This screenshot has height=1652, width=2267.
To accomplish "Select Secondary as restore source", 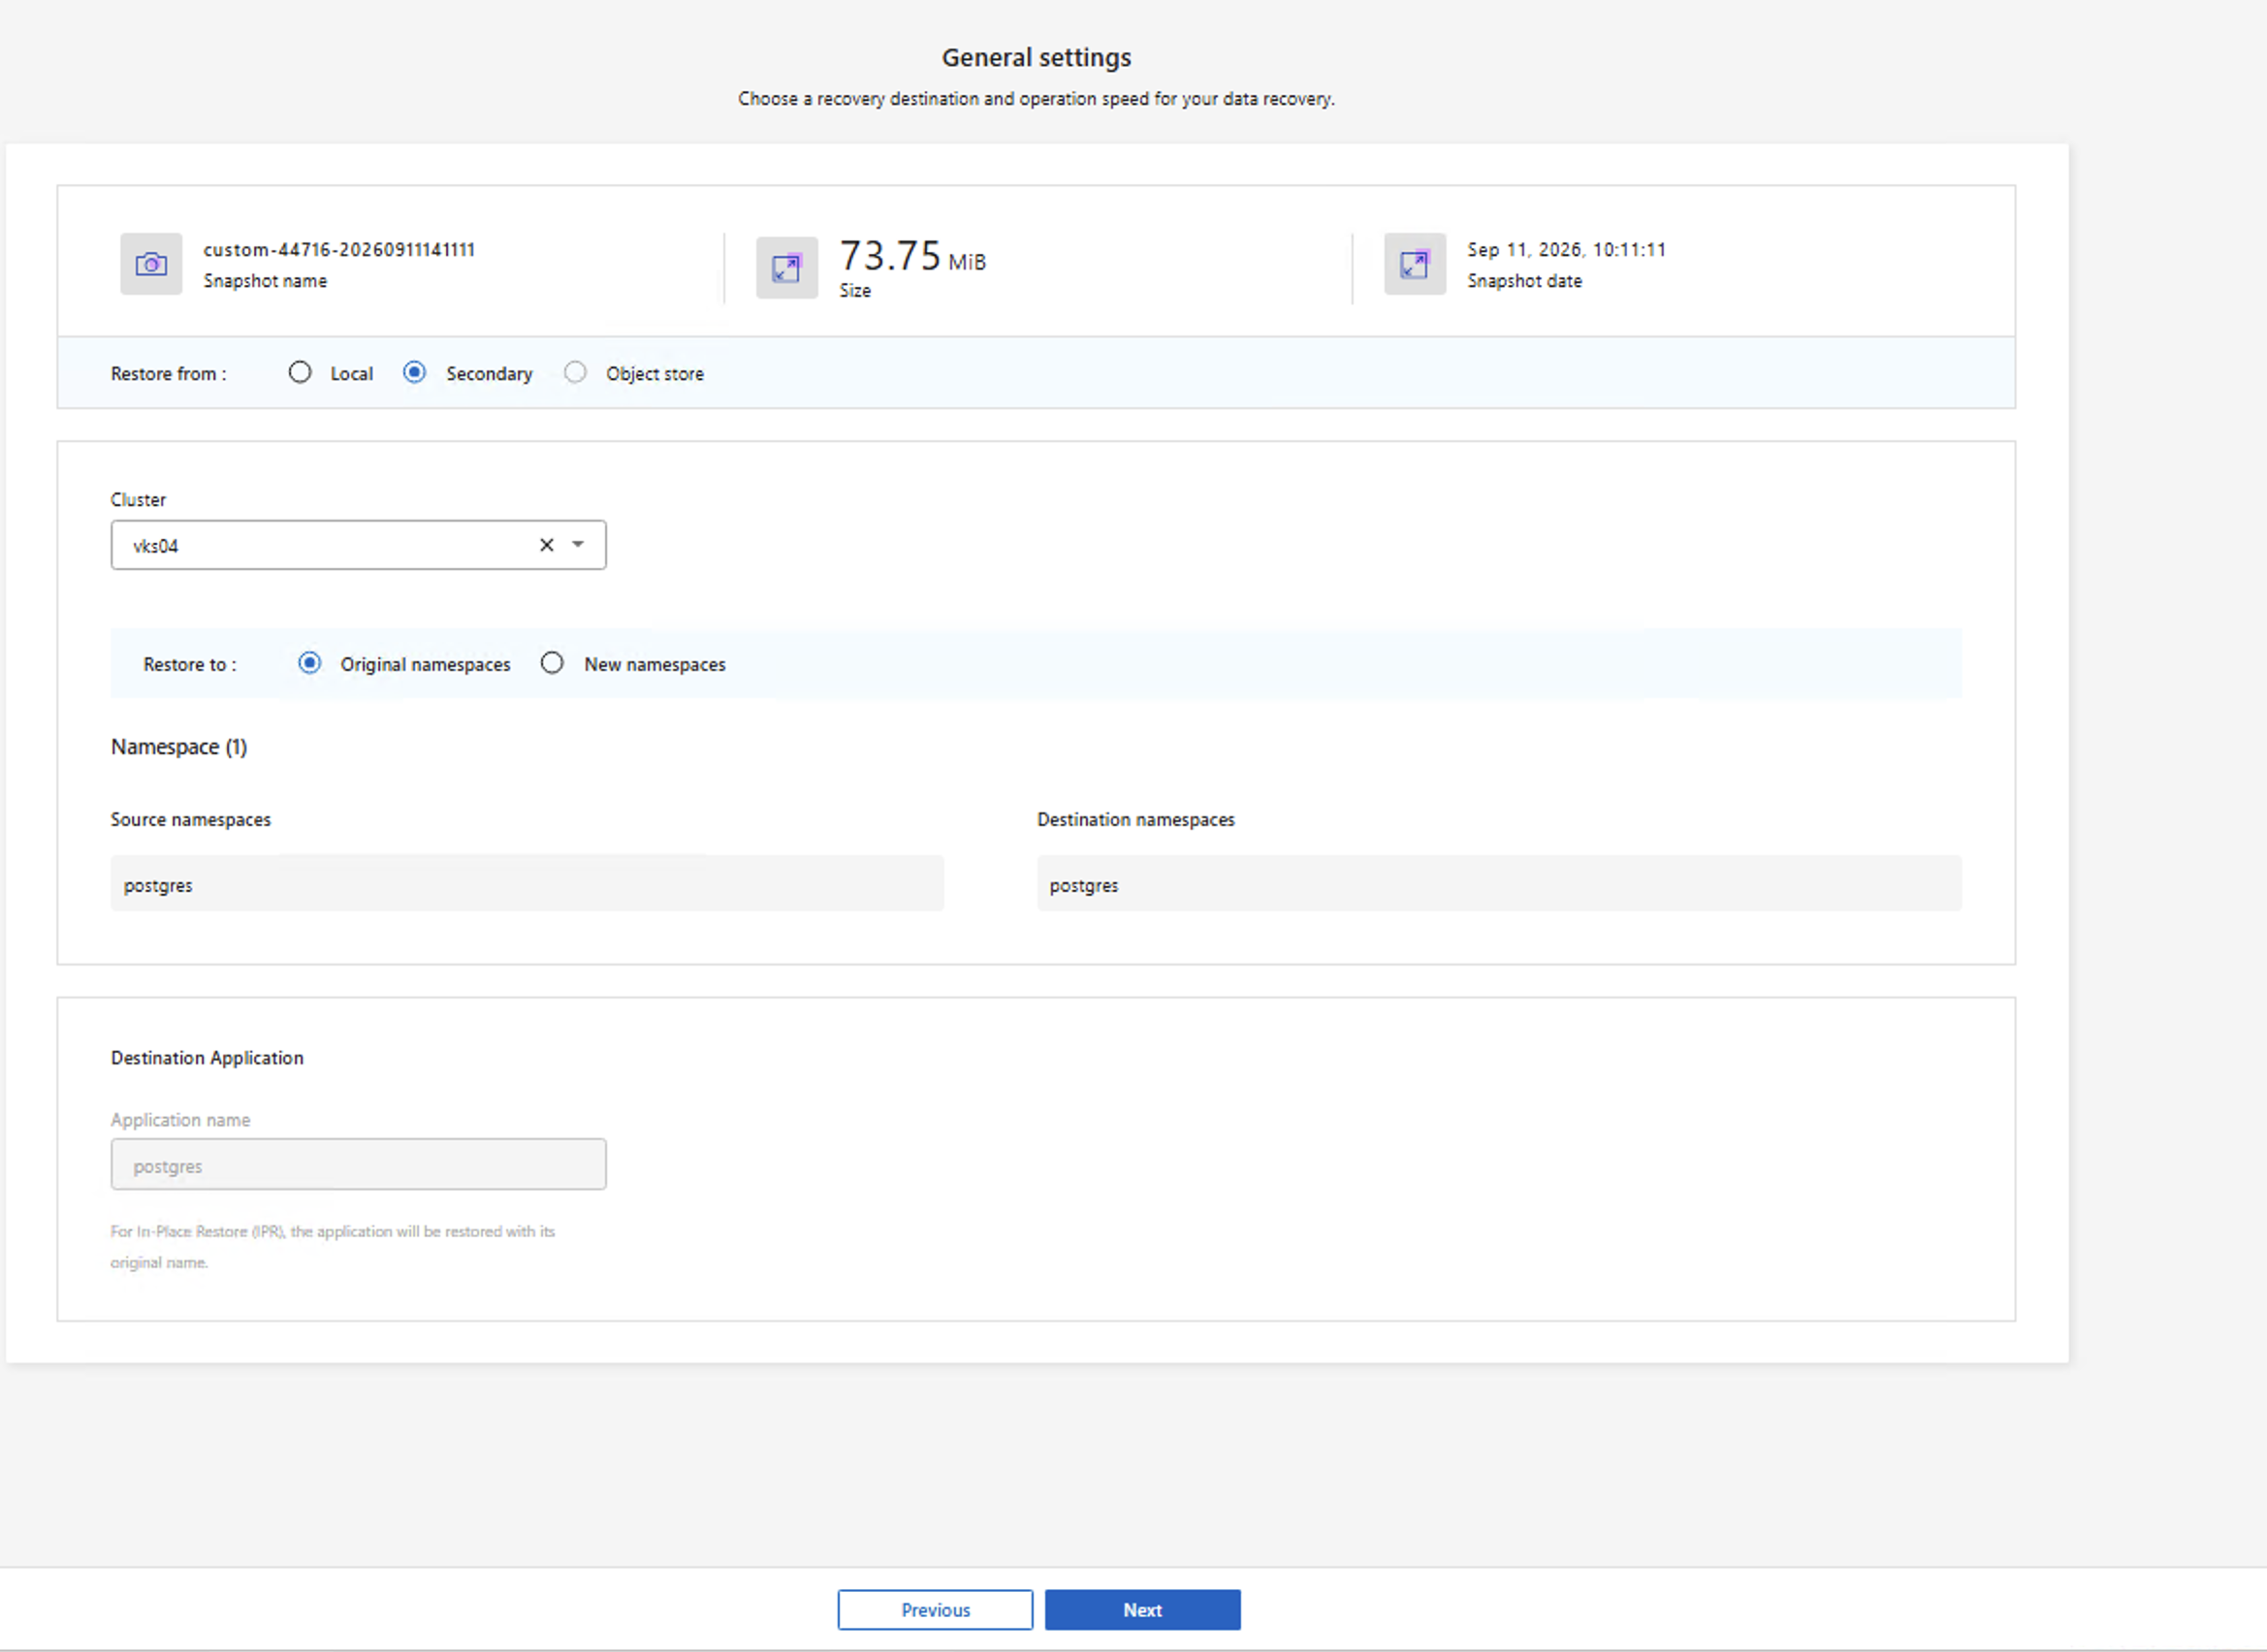I will (415, 373).
